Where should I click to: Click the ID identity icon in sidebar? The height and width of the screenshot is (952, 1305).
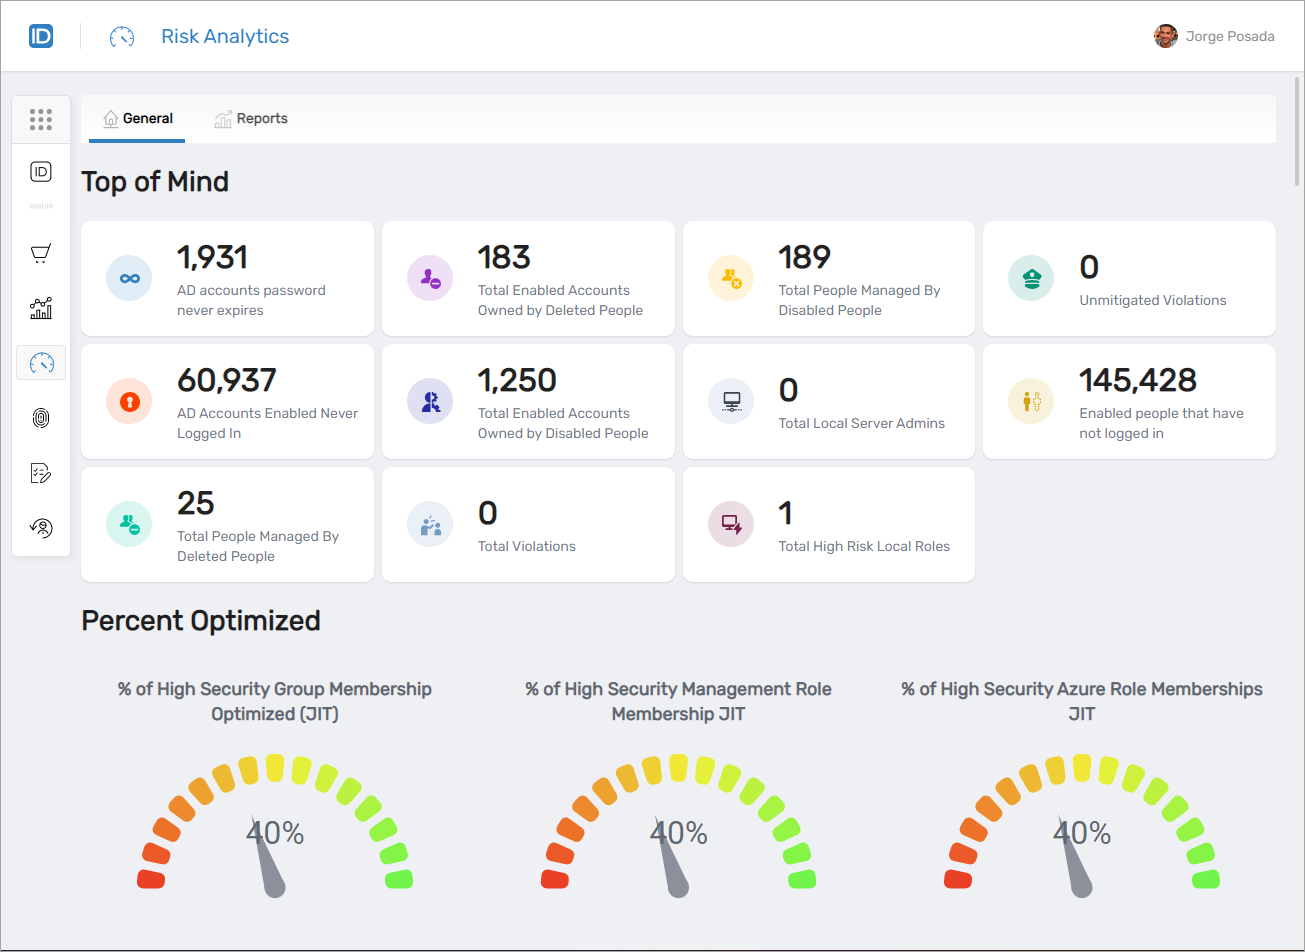[41, 172]
